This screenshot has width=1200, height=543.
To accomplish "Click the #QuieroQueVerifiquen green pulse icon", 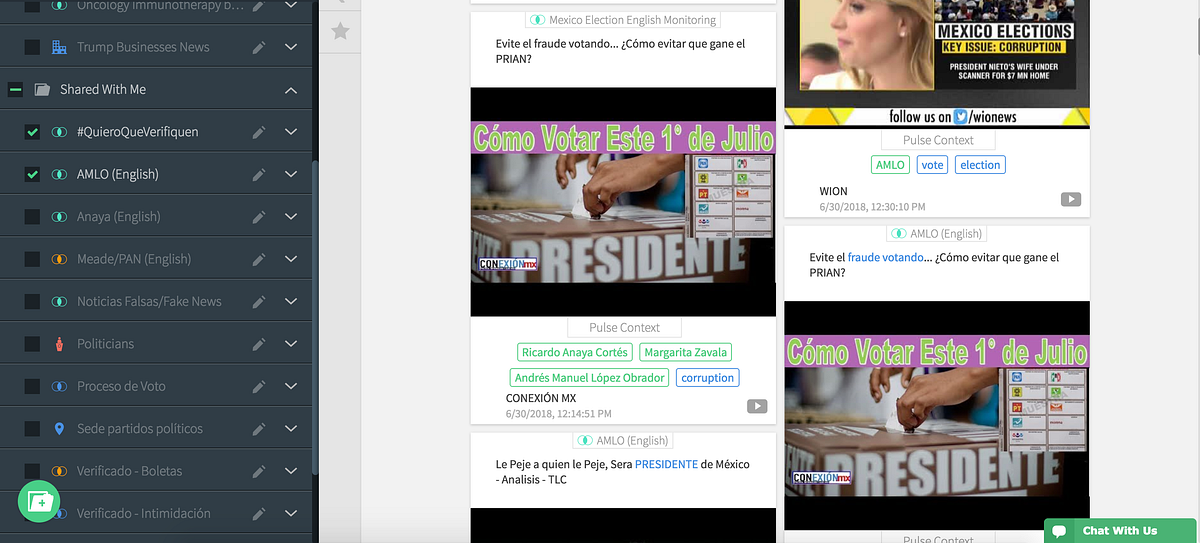I will click(59, 132).
